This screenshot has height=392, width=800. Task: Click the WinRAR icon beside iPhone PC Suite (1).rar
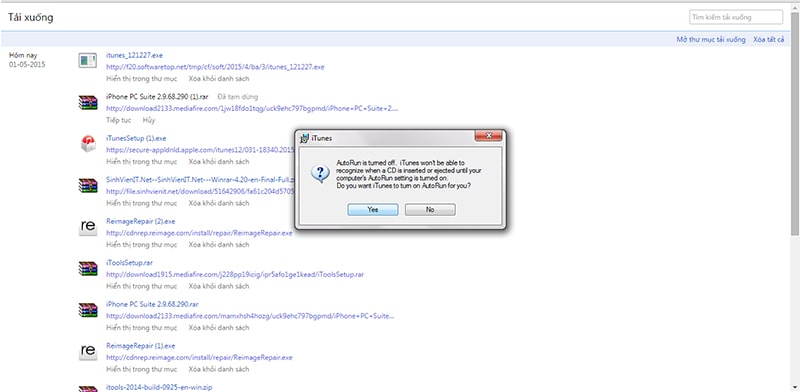coord(88,102)
